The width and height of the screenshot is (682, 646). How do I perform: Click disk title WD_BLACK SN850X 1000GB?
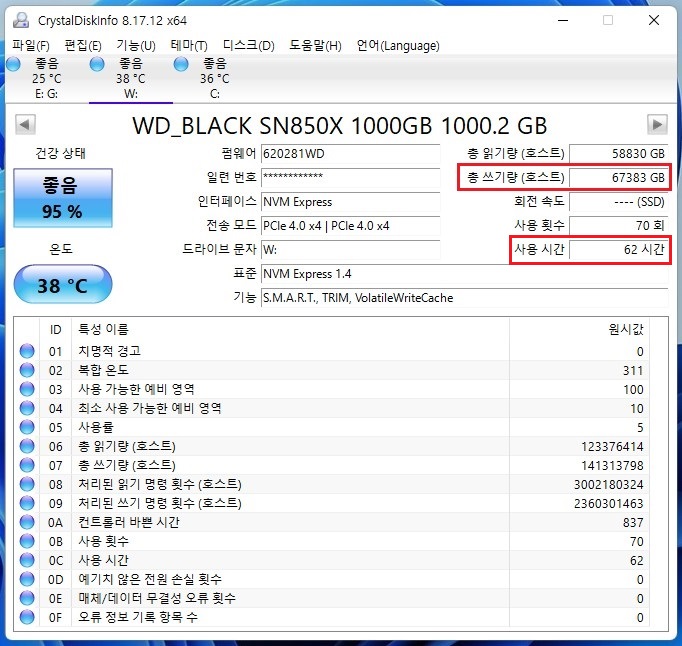(339, 126)
